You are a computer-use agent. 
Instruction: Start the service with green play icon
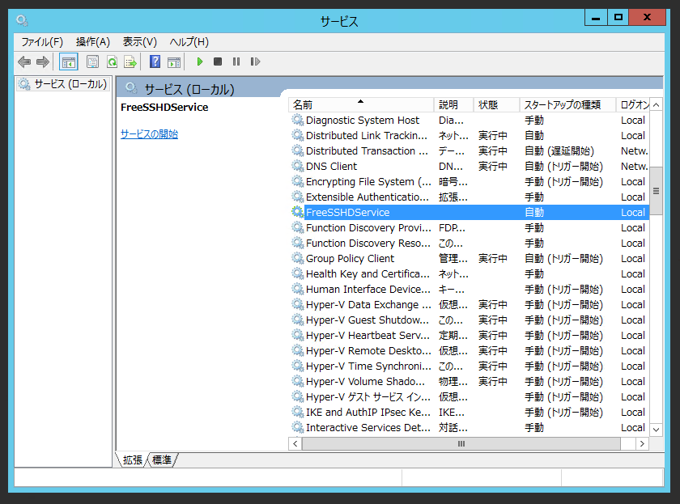(199, 62)
